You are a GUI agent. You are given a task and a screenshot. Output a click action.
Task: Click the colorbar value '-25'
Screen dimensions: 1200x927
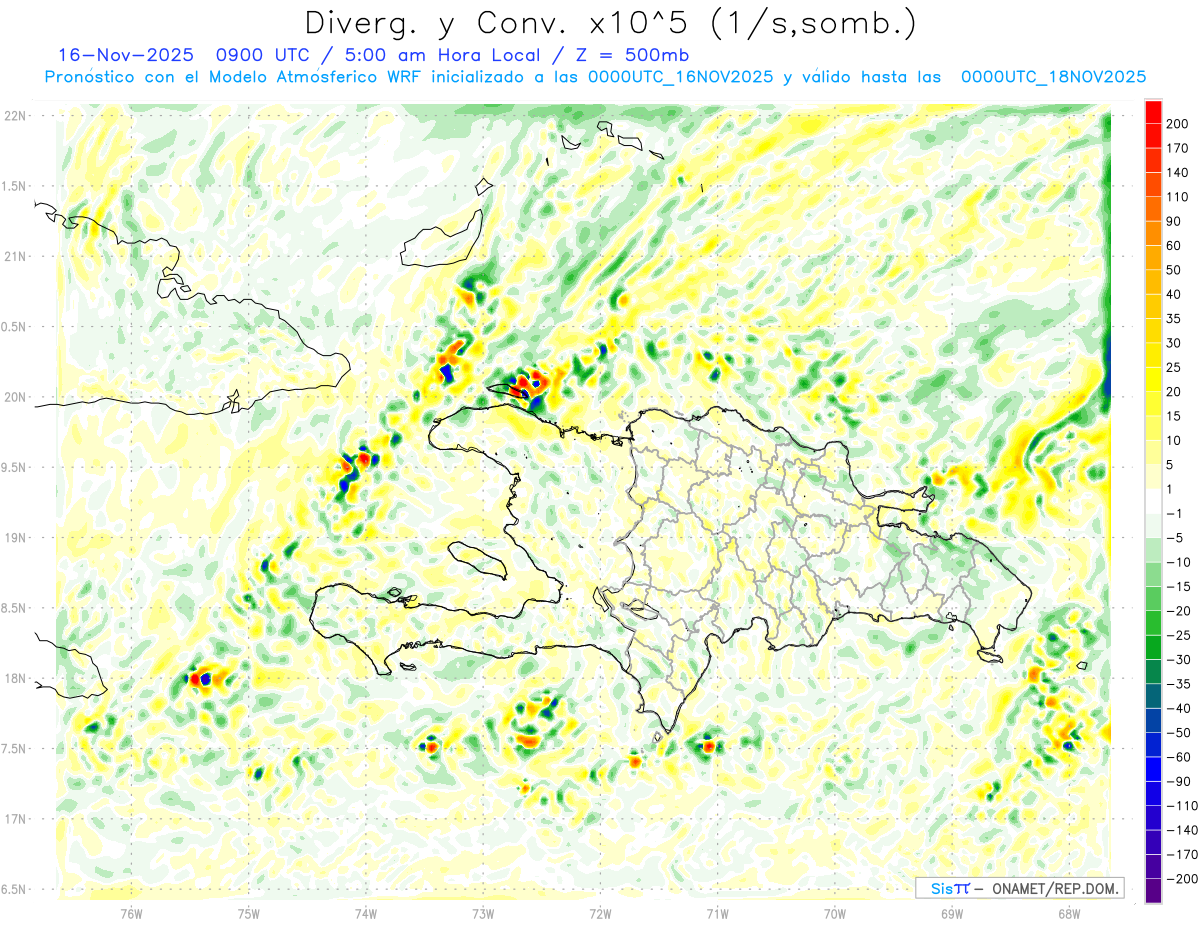[x=1181, y=635]
